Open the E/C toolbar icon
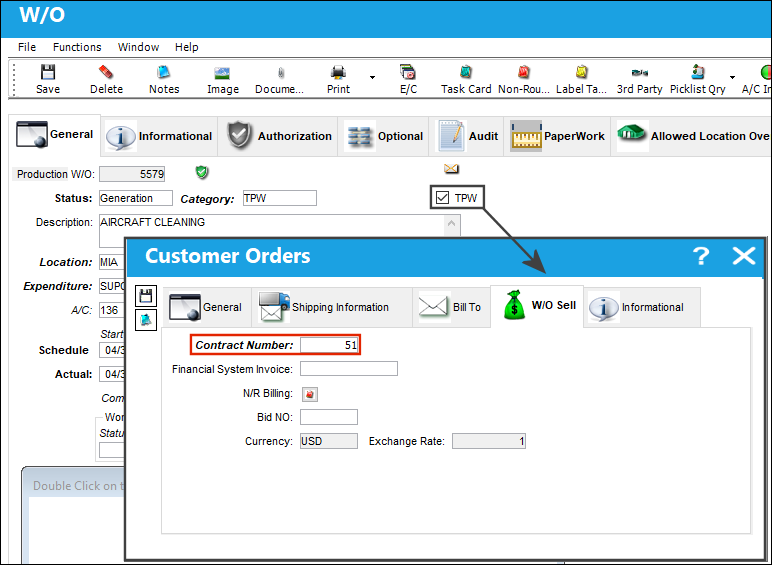Image resolution: width=772 pixels, height=565 pixels. coord(408,72)
